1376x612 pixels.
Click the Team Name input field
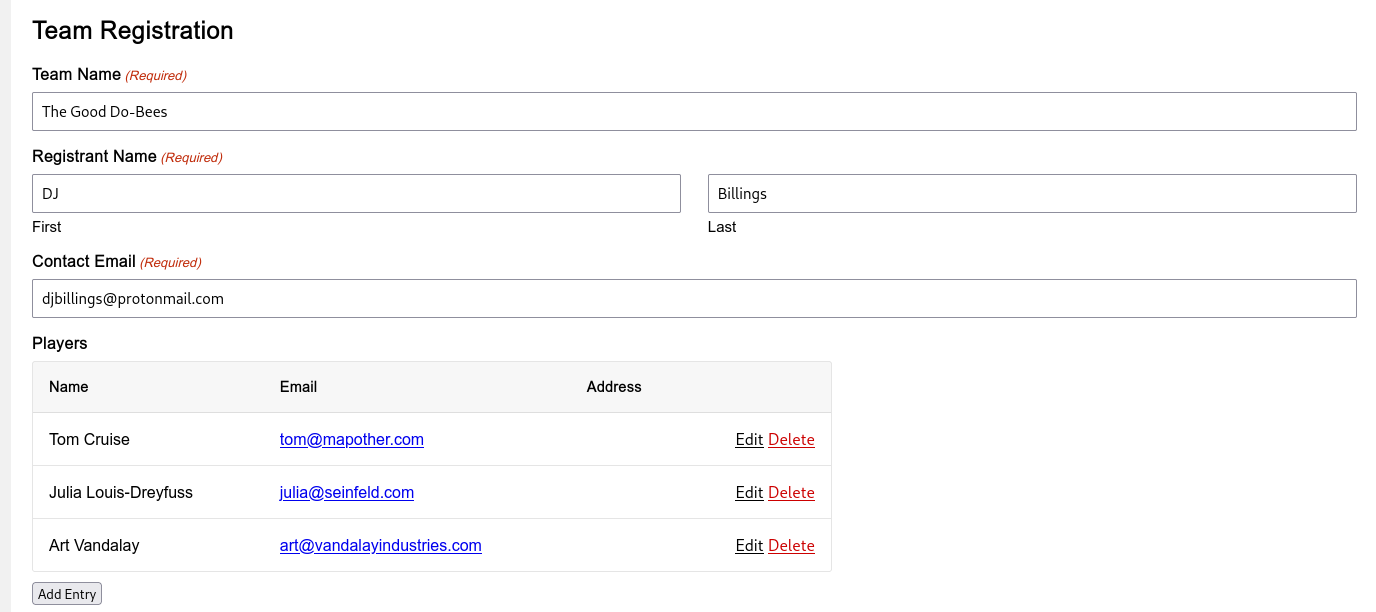(694, 111)
